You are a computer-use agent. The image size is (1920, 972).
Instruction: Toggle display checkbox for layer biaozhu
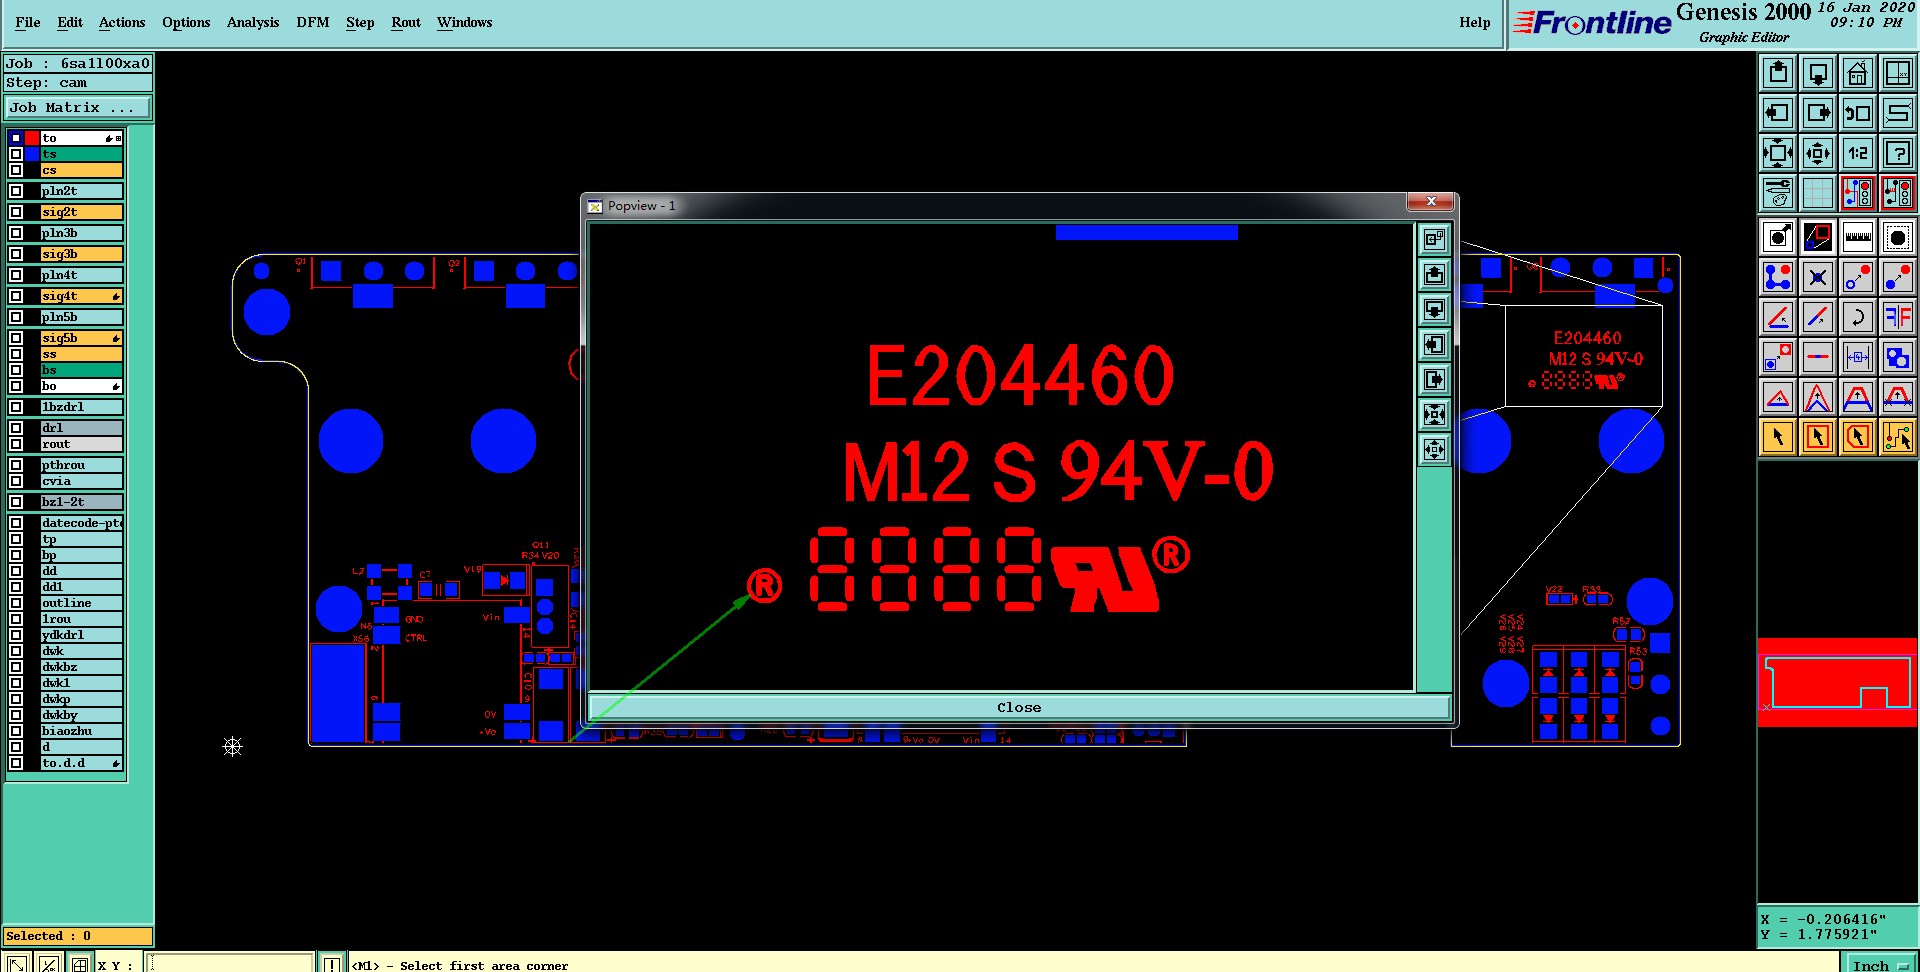[16, 731]
